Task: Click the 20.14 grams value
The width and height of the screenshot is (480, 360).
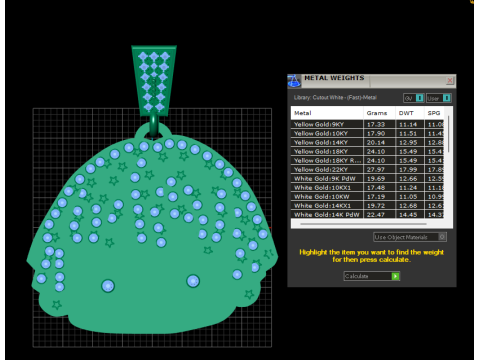Action: (376, 142)
